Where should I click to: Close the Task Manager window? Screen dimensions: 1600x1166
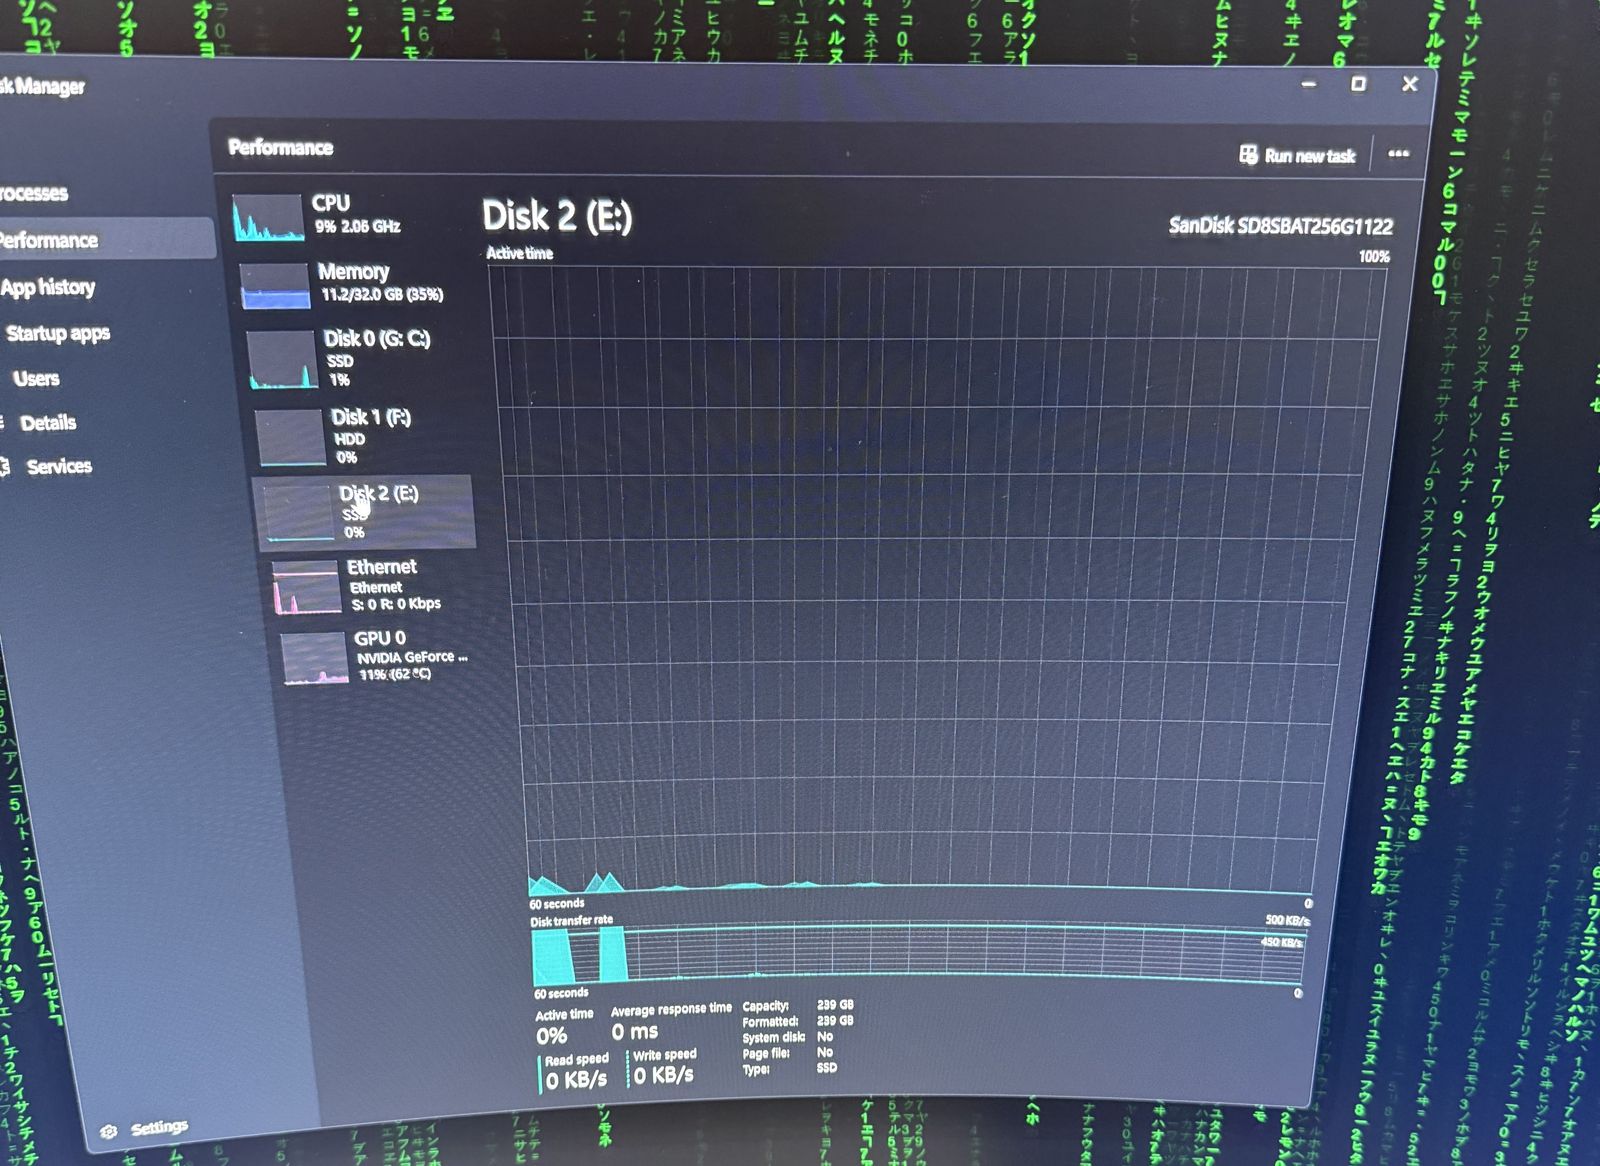(x=1410, y=84)
